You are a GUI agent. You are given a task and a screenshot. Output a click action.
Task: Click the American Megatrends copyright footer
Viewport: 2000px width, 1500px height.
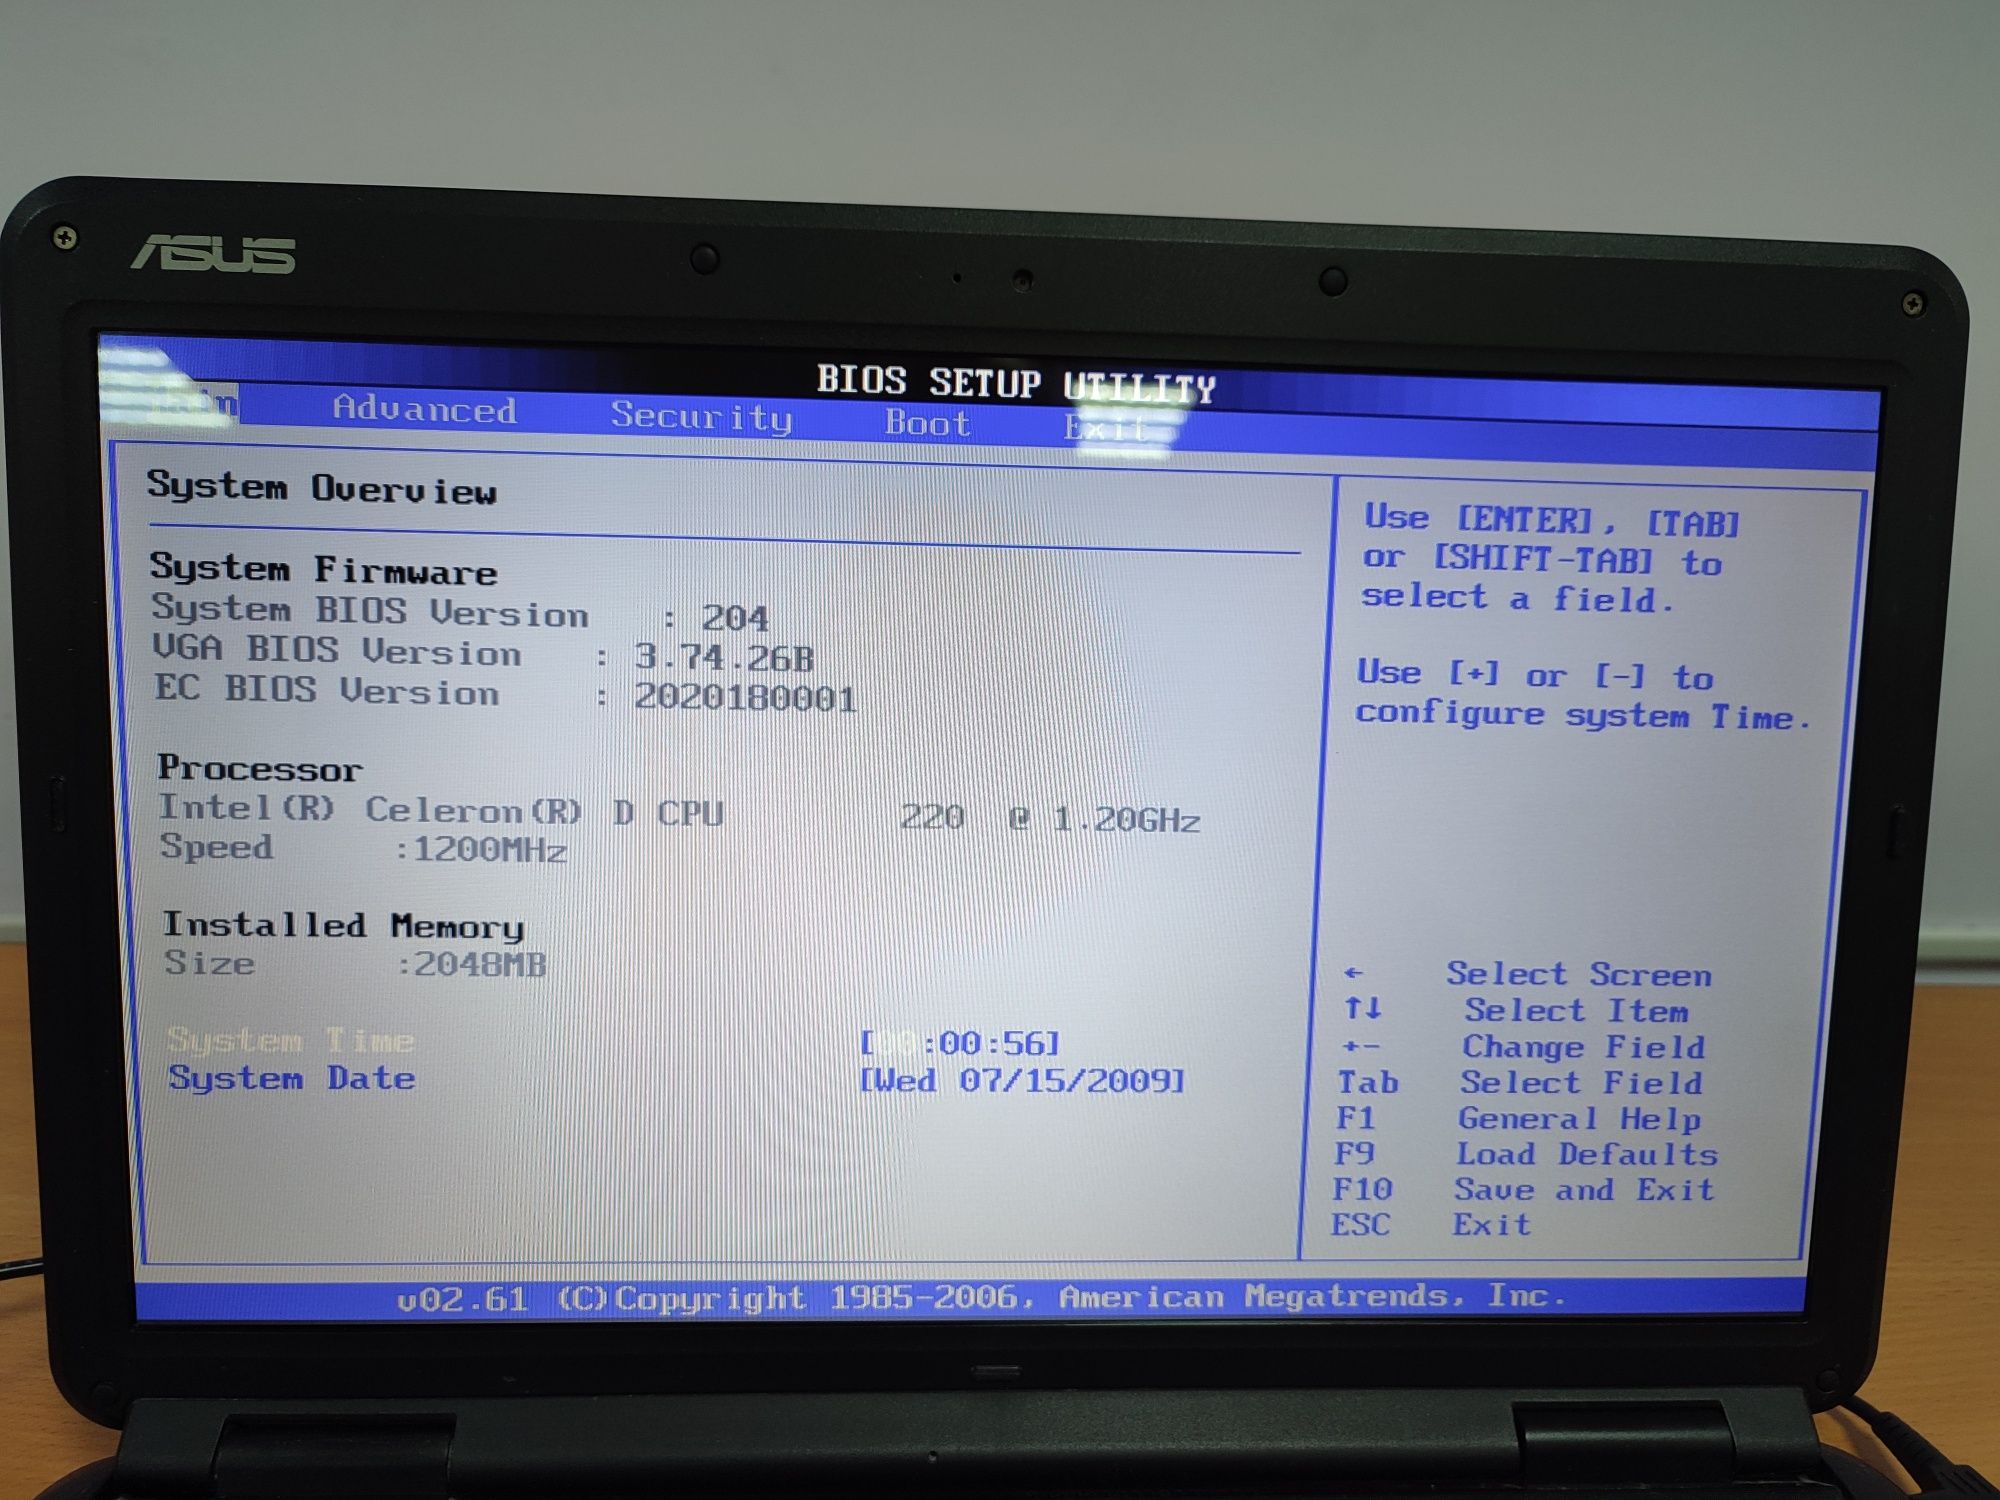(x=981, y=1298)
